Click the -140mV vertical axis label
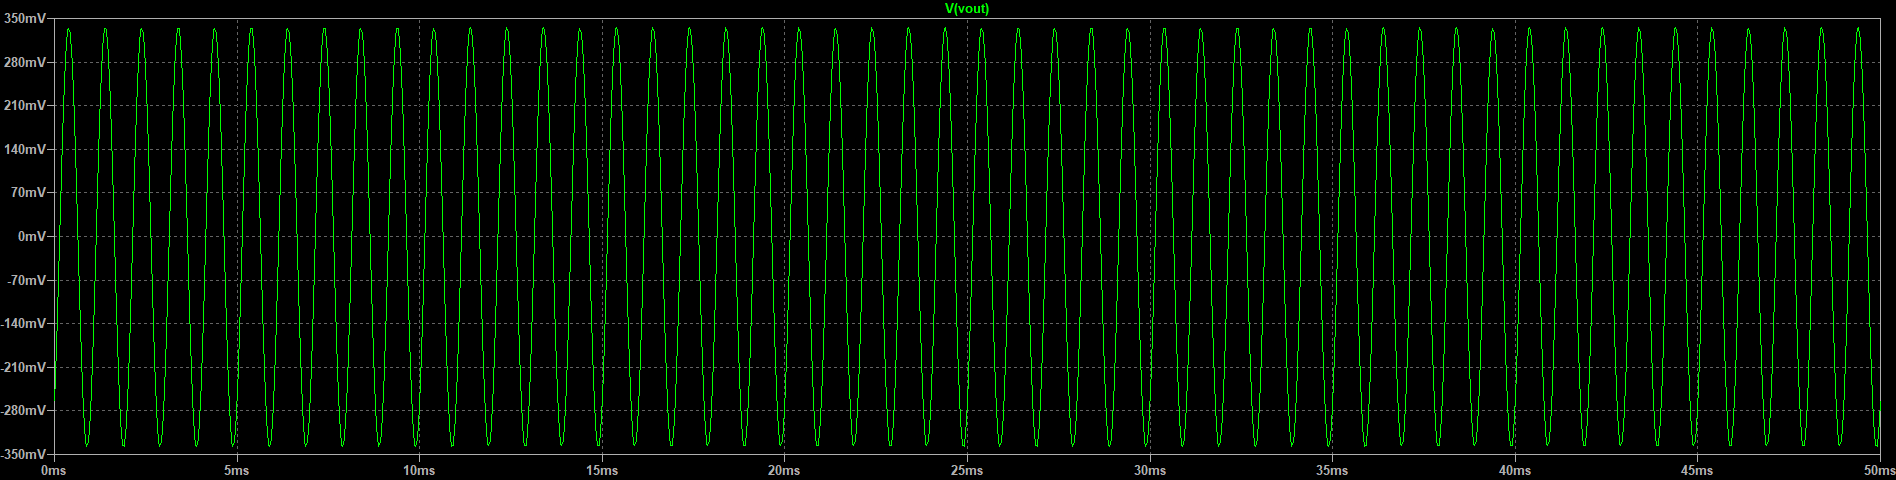Screen dimensions: 1896x480 (24, 324)
